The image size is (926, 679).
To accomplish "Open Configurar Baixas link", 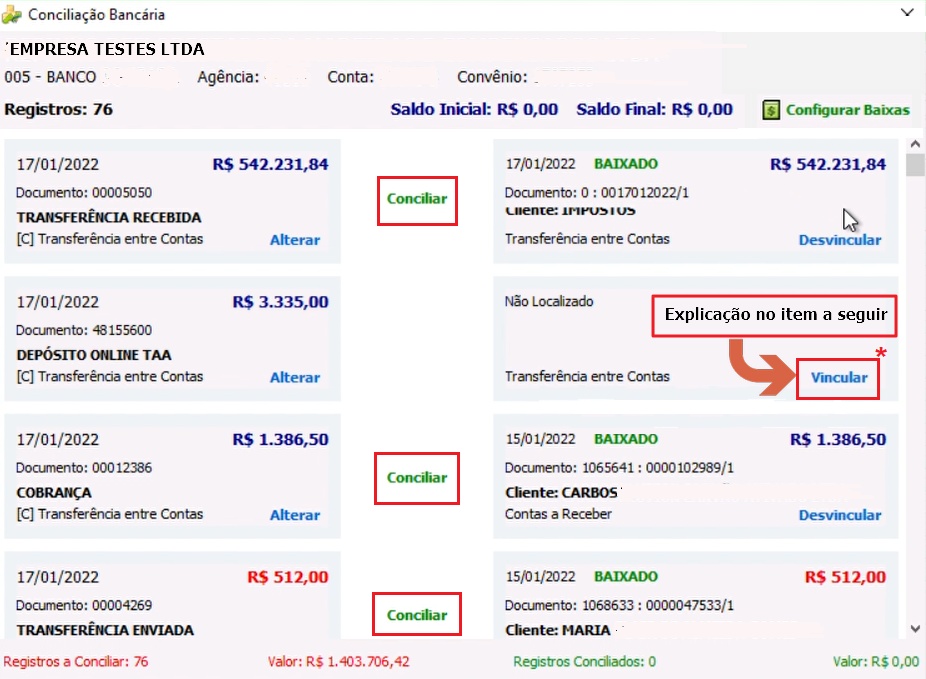I will [847, 110].
